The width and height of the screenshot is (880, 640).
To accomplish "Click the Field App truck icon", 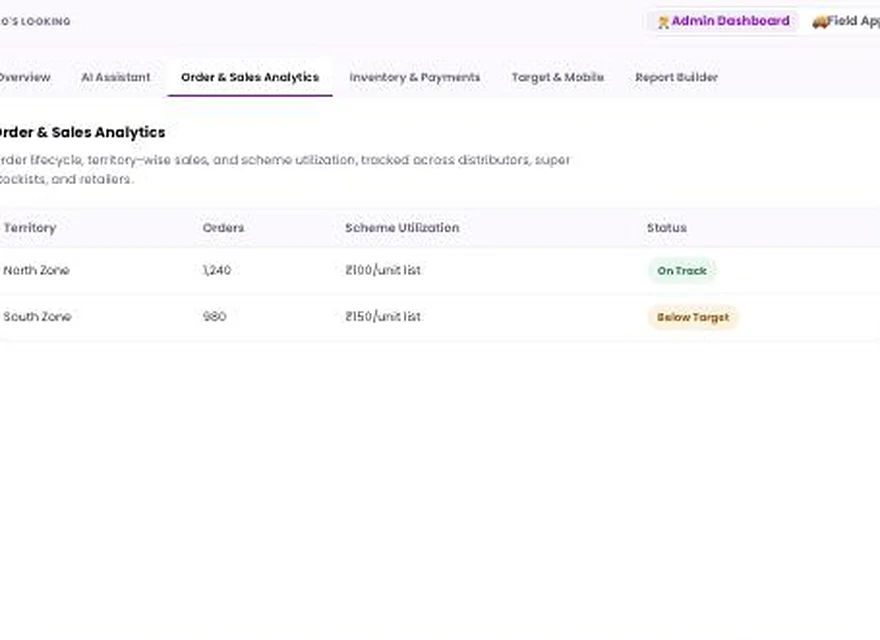I will click(x=820, y=22).
